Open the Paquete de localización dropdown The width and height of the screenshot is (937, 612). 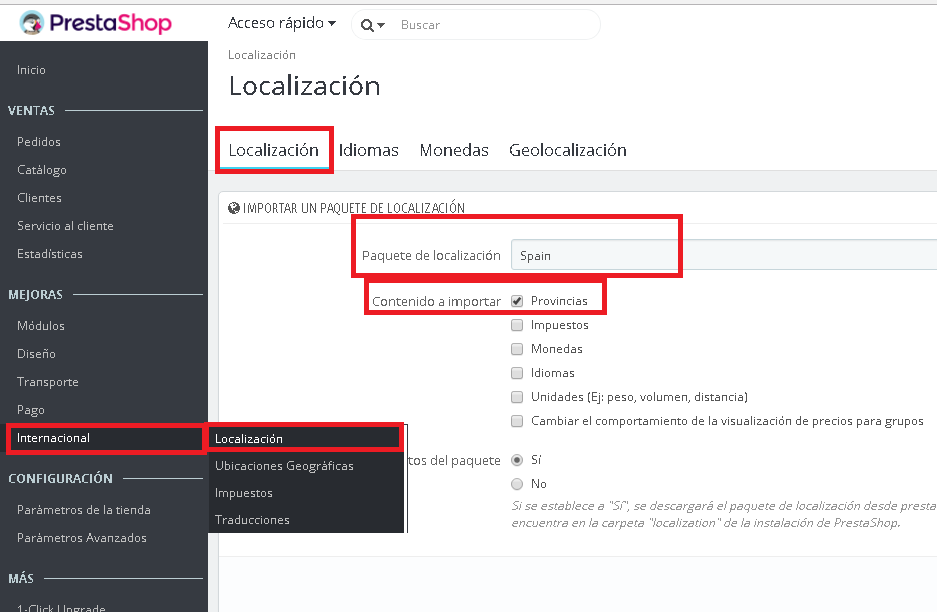pyautogui.click(x=722, y=255)
